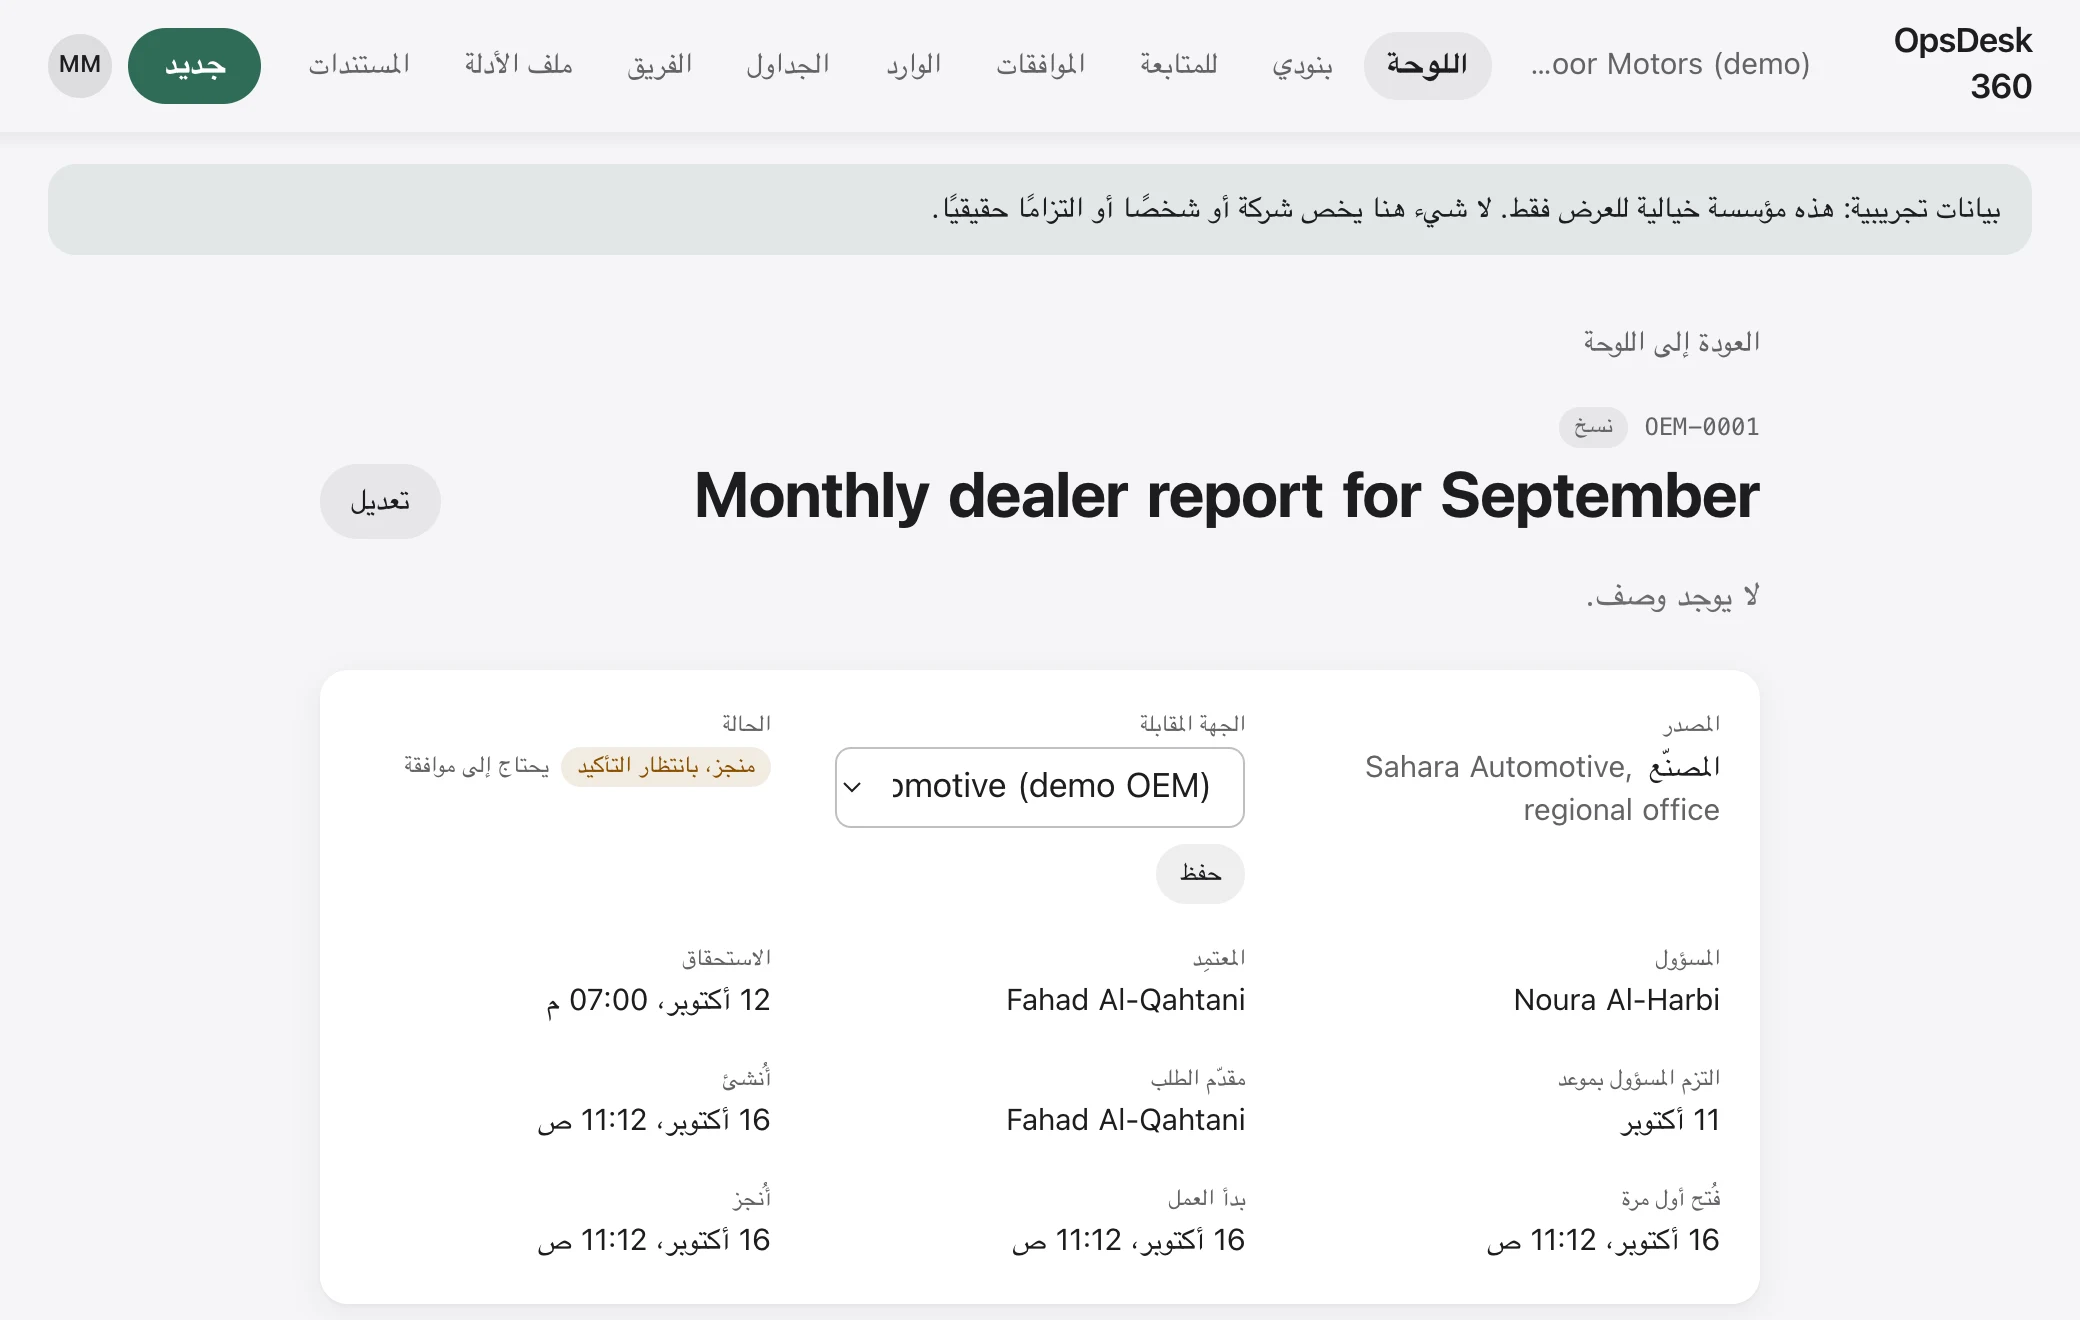
Task: Select the اللوحة (Board) tab
Action: pyautogui.click(x=1427, y=65)
